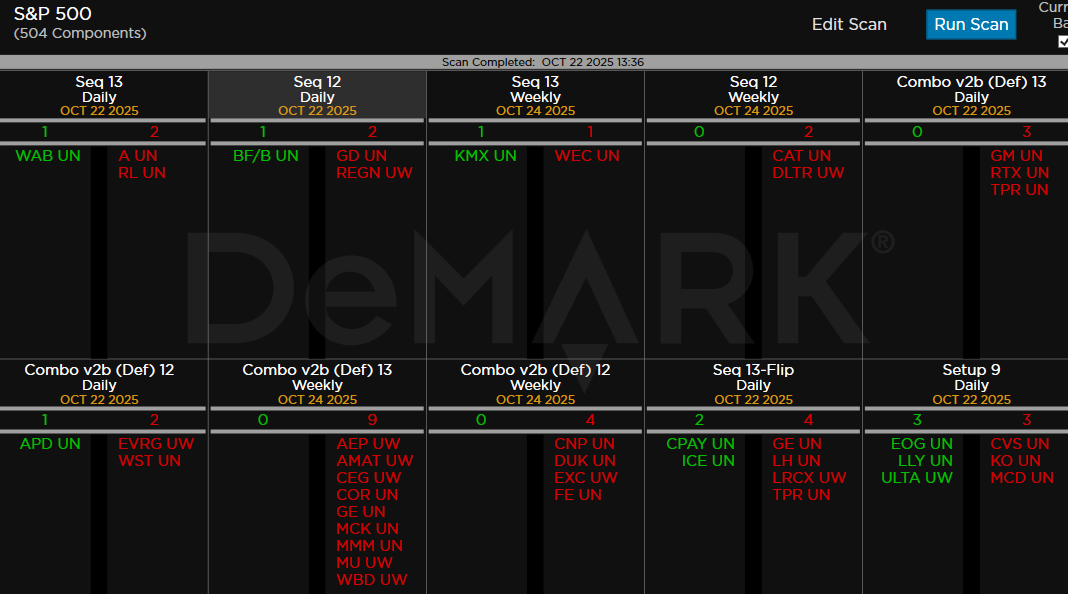Select AMAT UW in weekly Combo list
Viewport: 1068px width, 594px height.
coord(374,461)
